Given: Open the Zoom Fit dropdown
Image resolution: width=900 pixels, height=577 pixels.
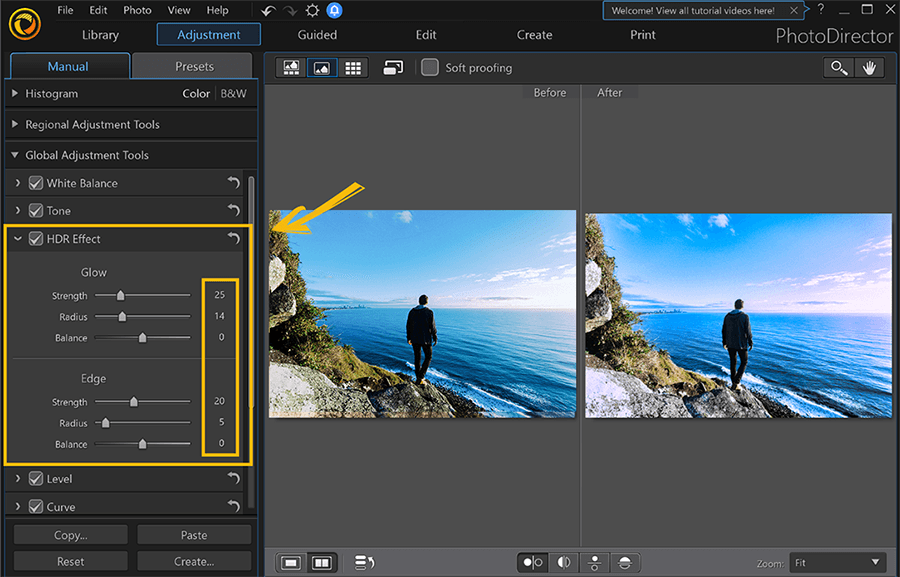Looking at the screenshot, I should tap(837, 562).
